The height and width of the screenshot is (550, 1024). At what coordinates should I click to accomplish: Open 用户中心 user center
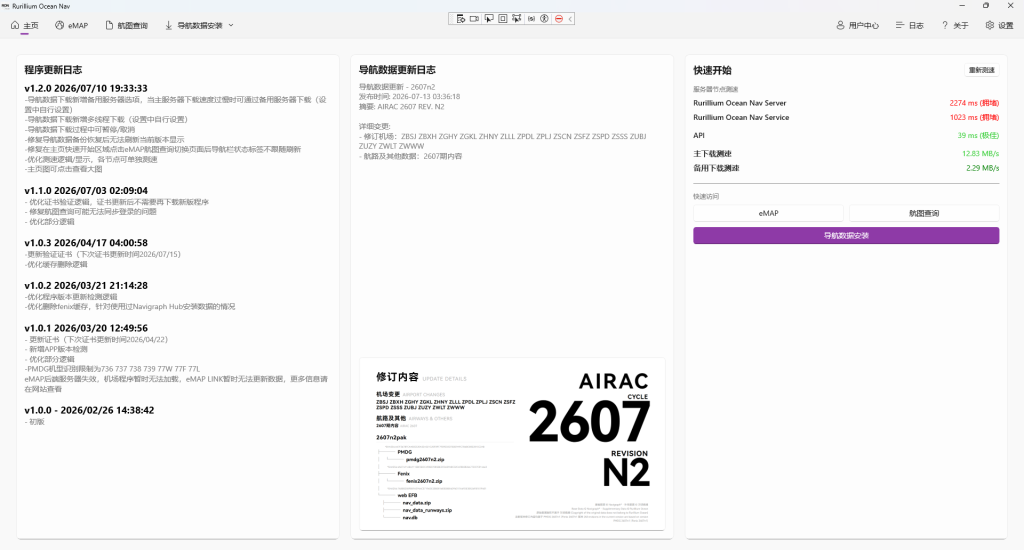click(x=857, y=25)
